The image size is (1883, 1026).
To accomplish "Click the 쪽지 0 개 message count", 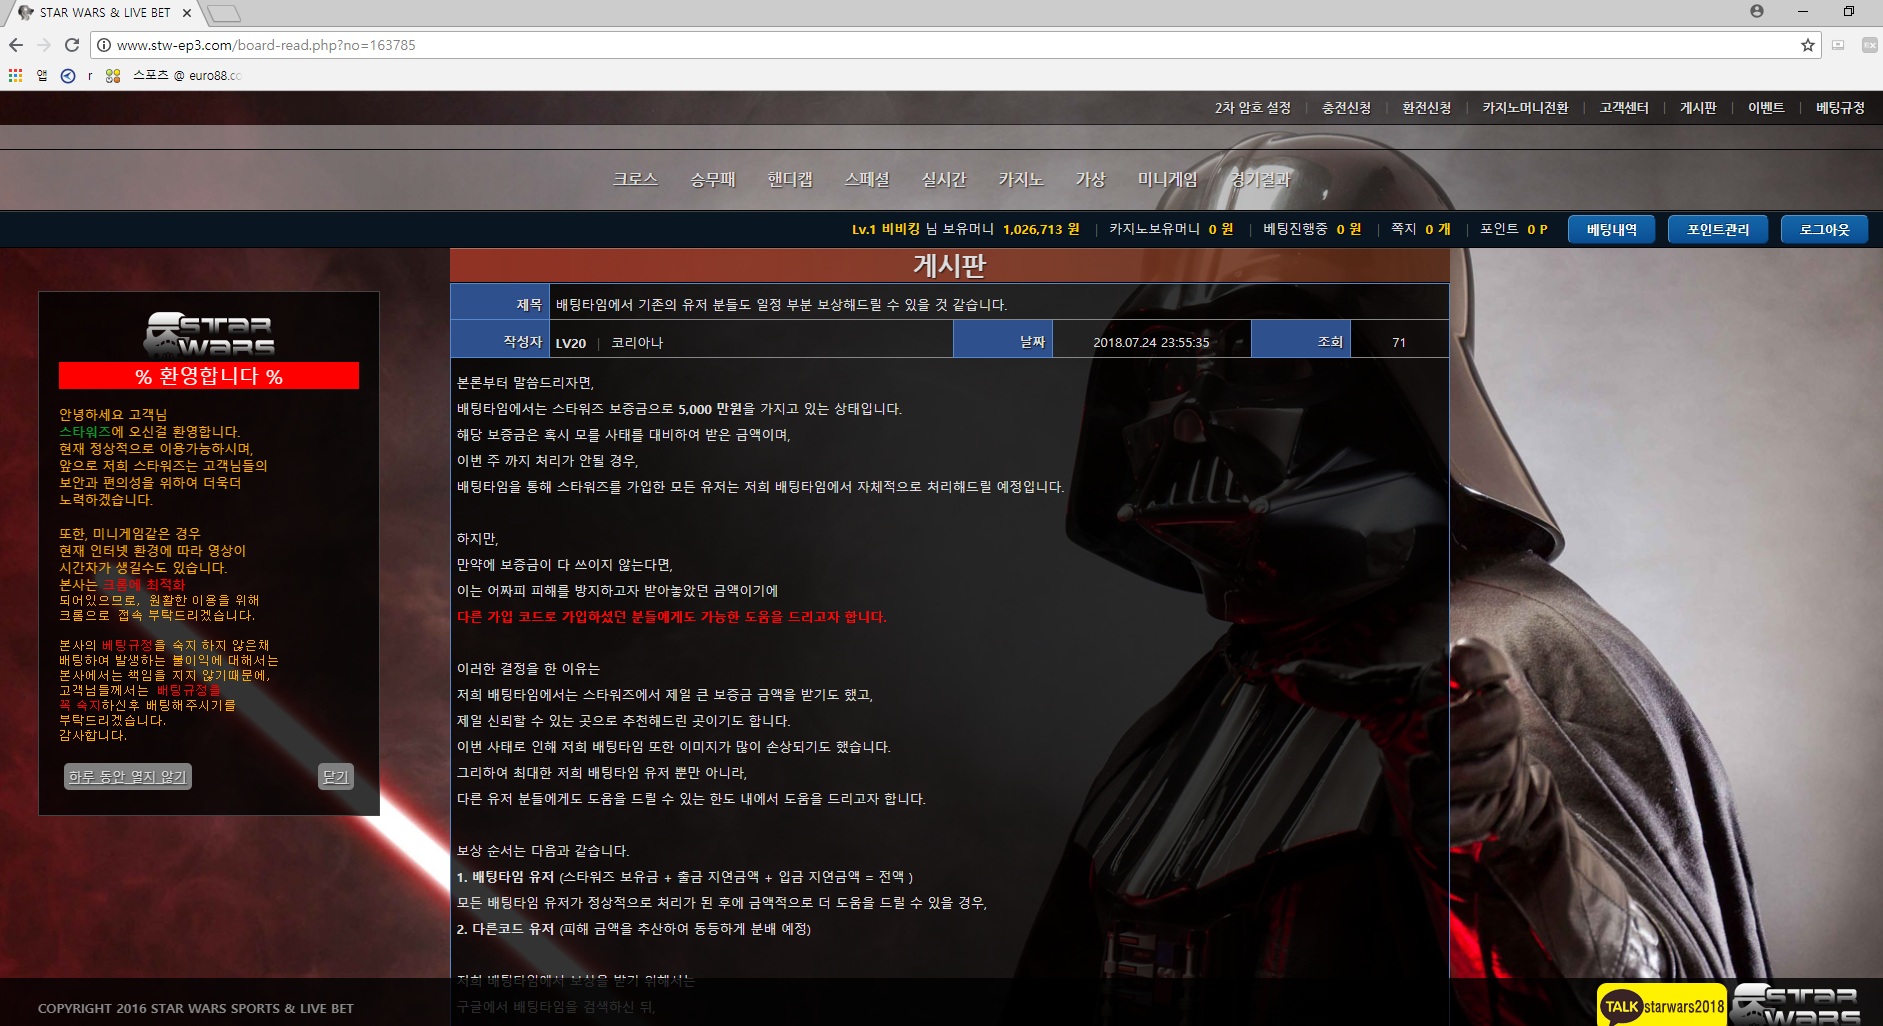I will (1421, 229).
